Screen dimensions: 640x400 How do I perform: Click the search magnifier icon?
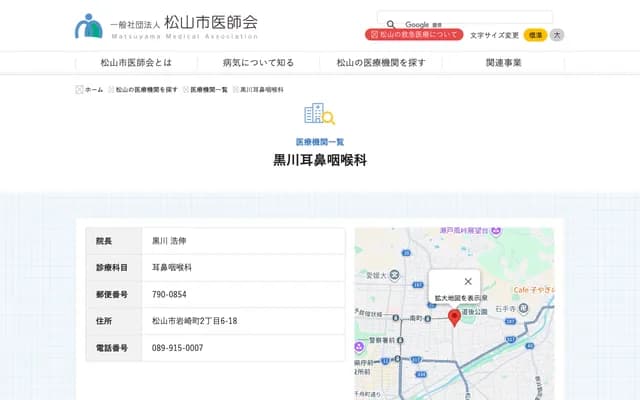[x=391, y=24]
